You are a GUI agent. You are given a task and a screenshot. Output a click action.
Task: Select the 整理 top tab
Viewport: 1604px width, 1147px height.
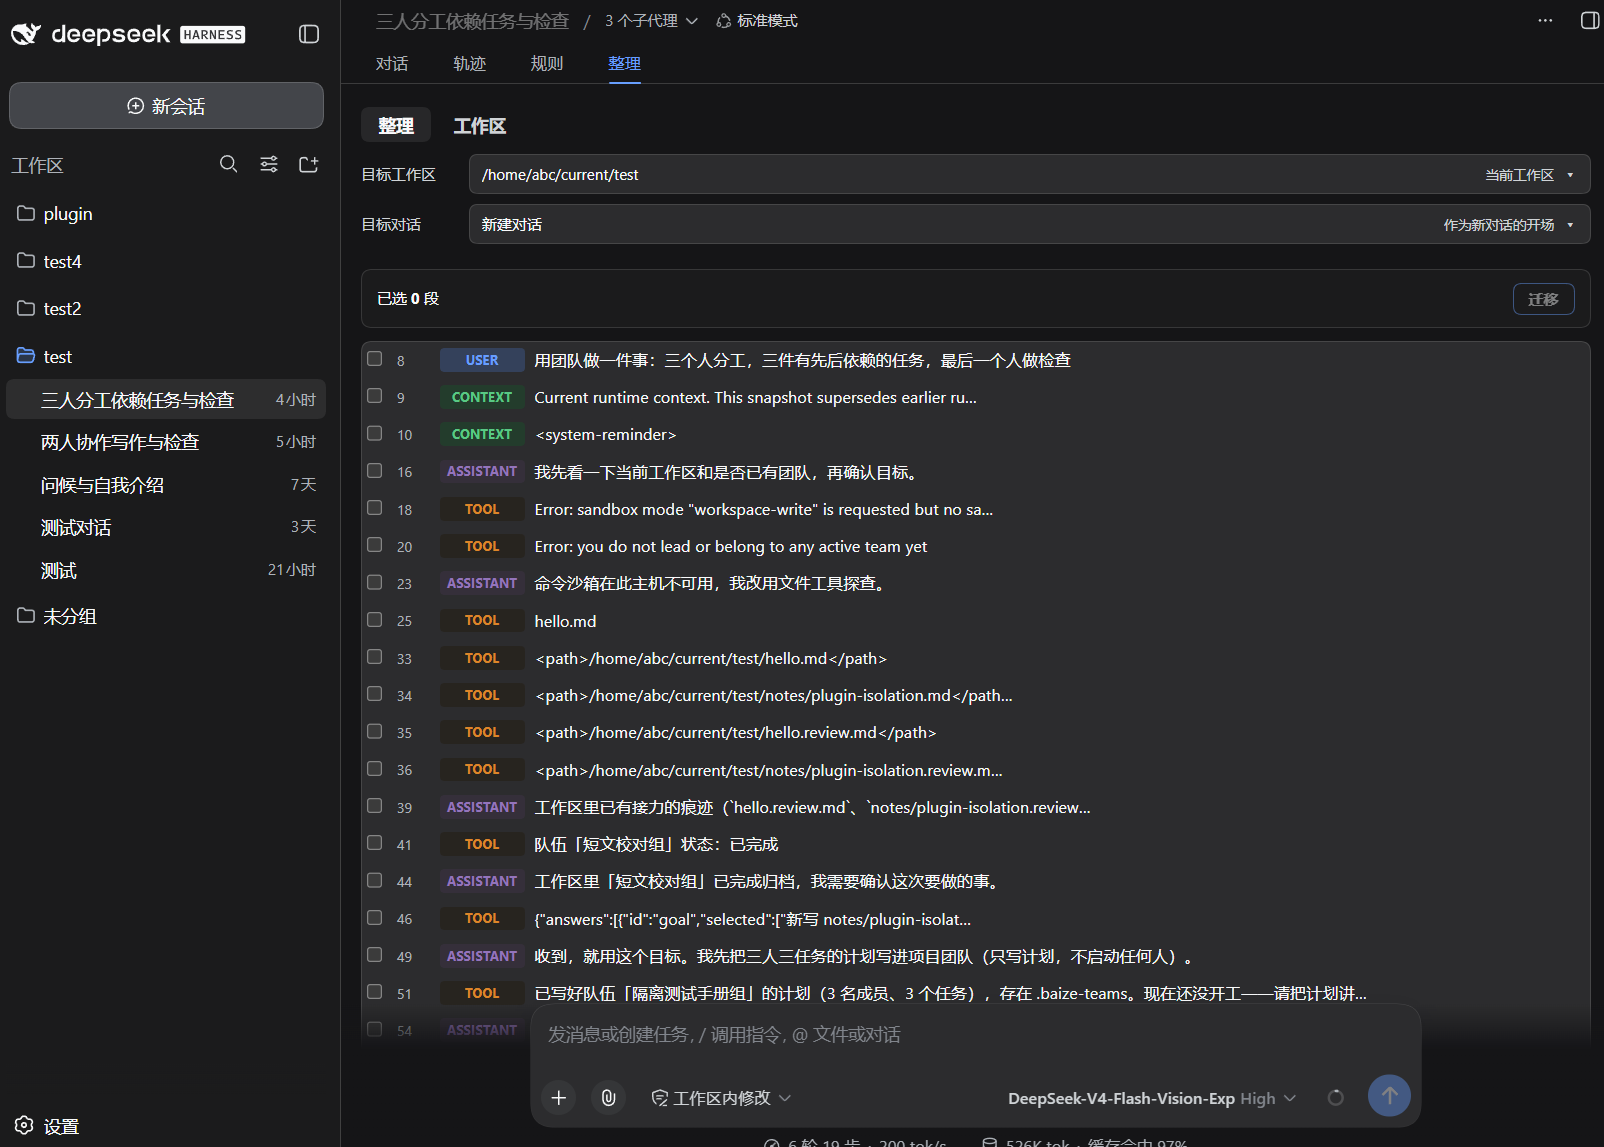pos(624,63)
